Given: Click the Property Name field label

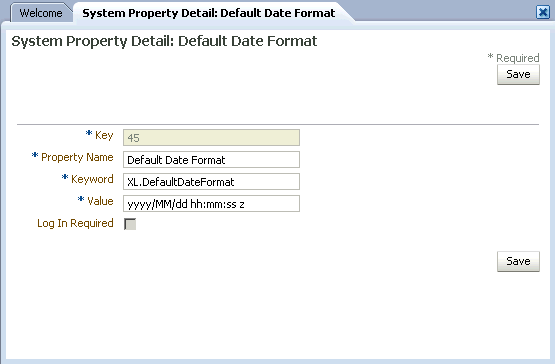Looking at the screenshot, I should pos(77,157).
